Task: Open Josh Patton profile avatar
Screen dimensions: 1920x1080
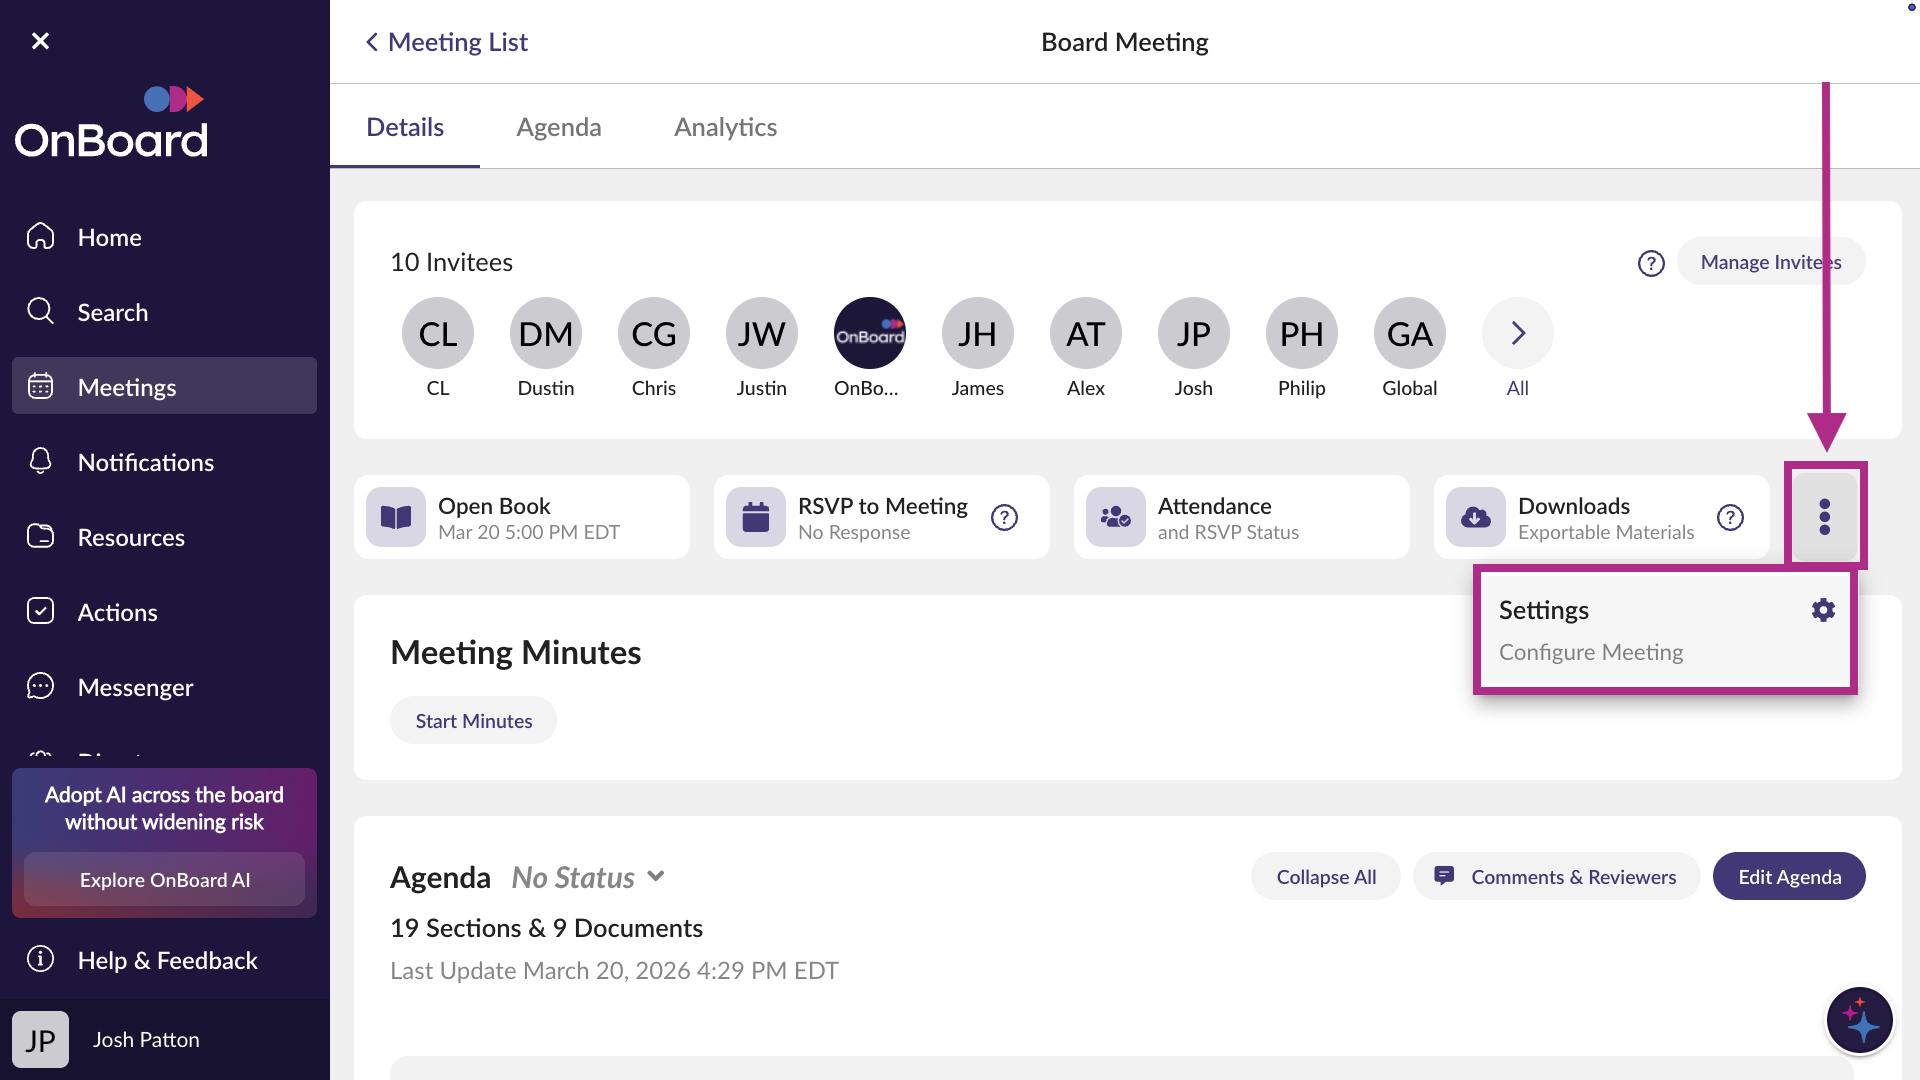Action: point(40,1040)
